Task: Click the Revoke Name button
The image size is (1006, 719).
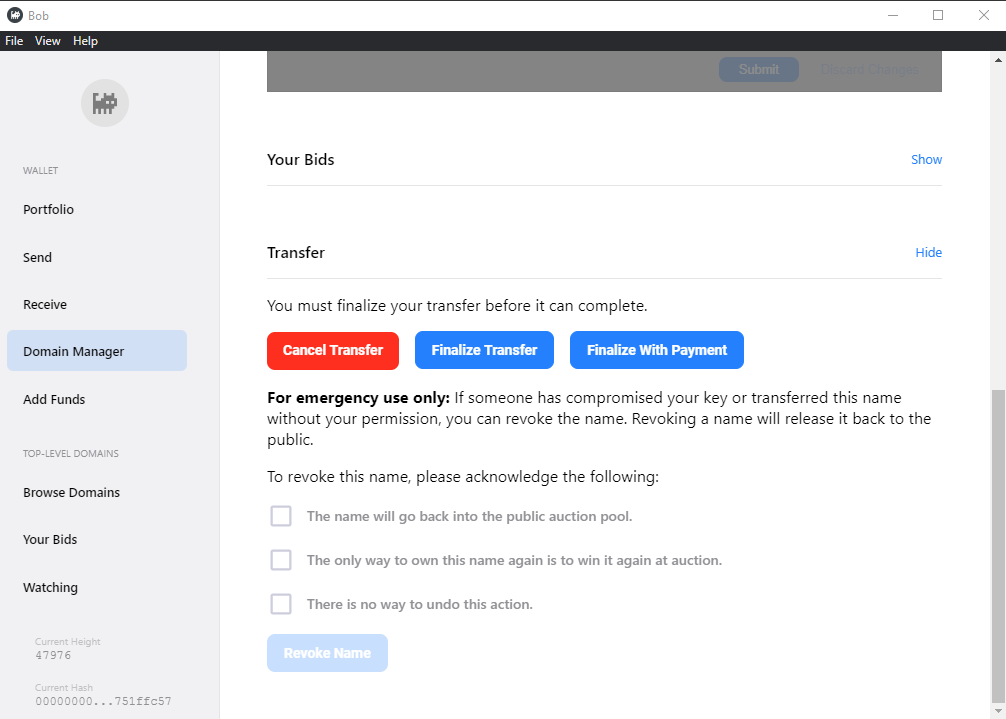Action: click(x=327, y=653)
